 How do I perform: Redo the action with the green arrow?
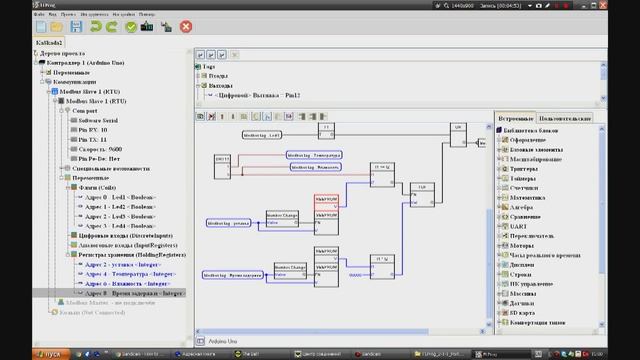pyautogui.click(x=111, y=27)
